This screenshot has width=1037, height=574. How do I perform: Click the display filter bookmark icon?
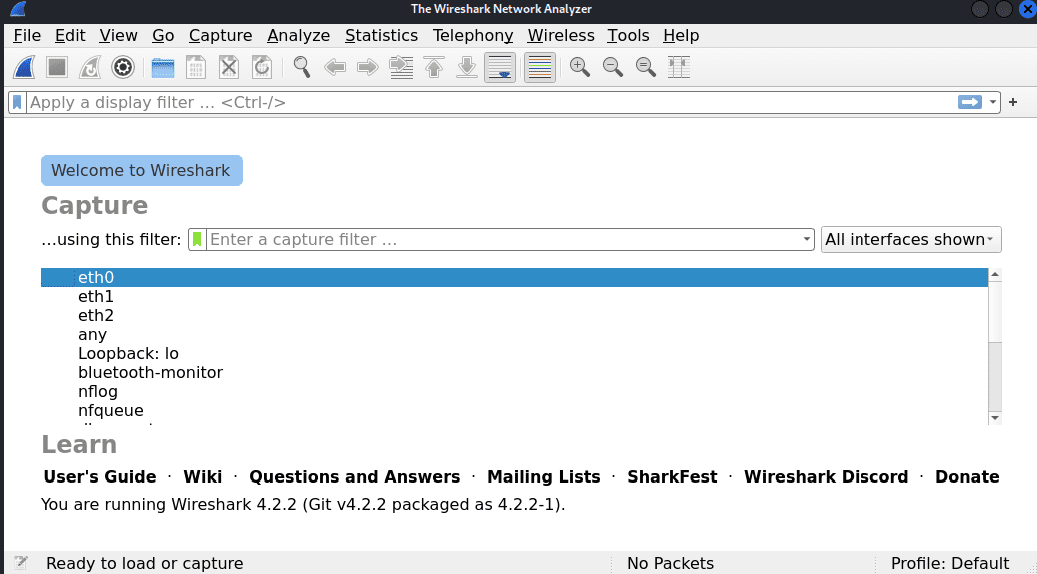pyautogui.click(x=17, y=102)
